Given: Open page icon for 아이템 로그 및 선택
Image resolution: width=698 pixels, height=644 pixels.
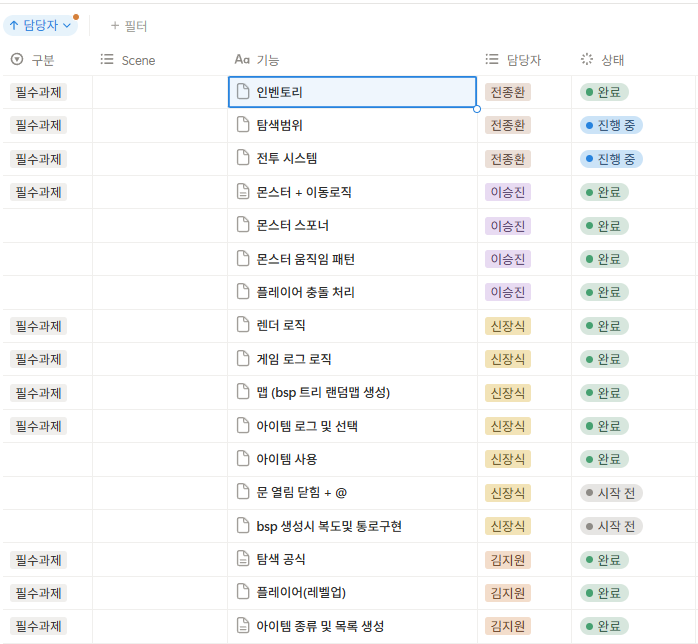Looking at the screenshot, I should coord(243,426).
